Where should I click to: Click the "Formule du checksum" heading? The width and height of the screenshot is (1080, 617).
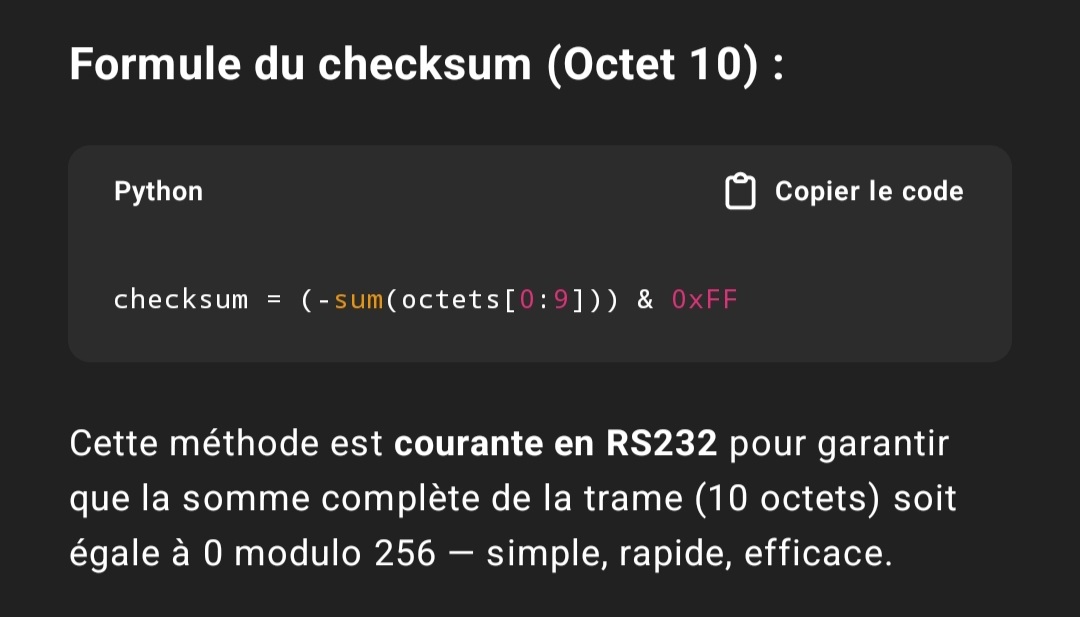(x=300, y=65)
